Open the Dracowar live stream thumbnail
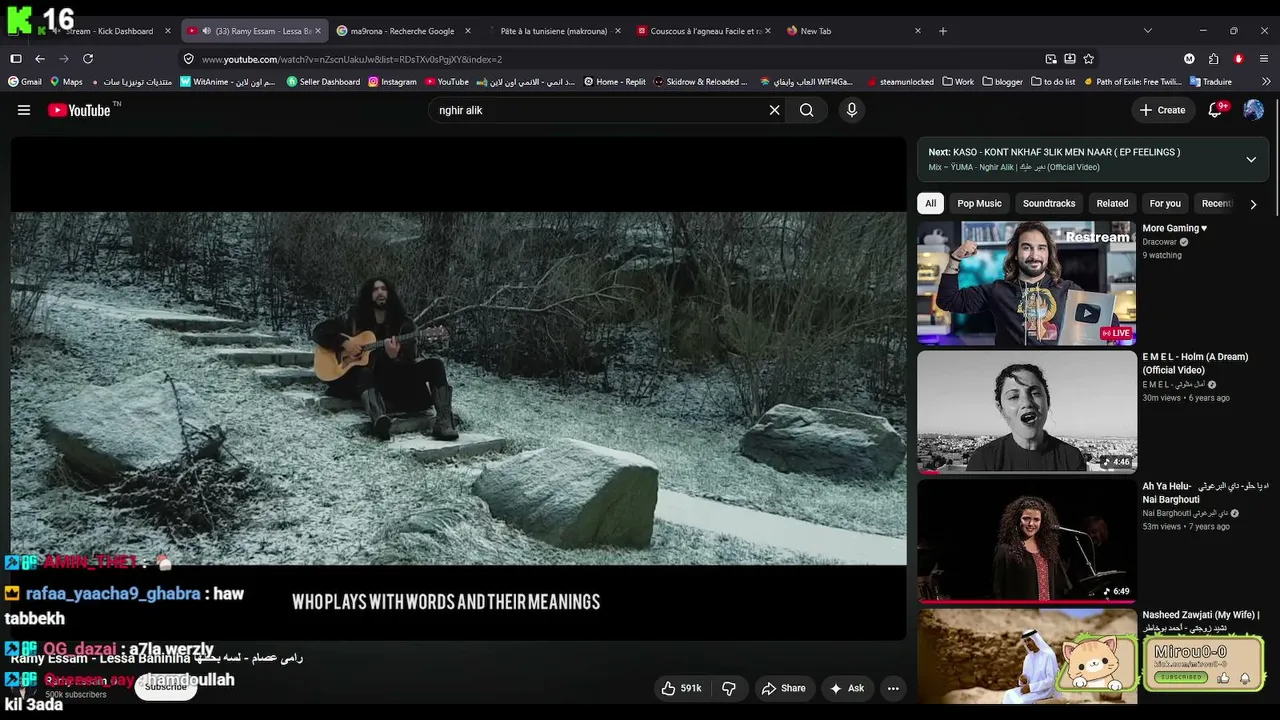This screenshot has height=720, width=1280. point(1027,283)
